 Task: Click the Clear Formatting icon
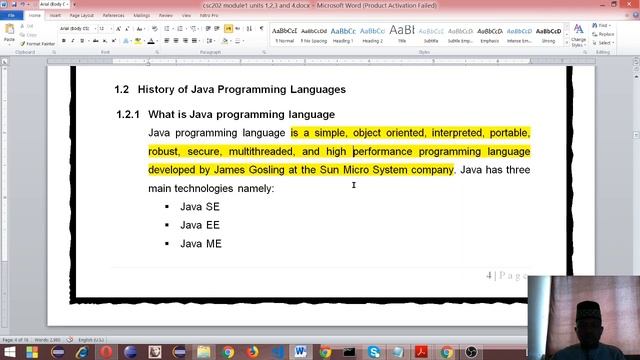pyautogui.click(x=155, y=29)
